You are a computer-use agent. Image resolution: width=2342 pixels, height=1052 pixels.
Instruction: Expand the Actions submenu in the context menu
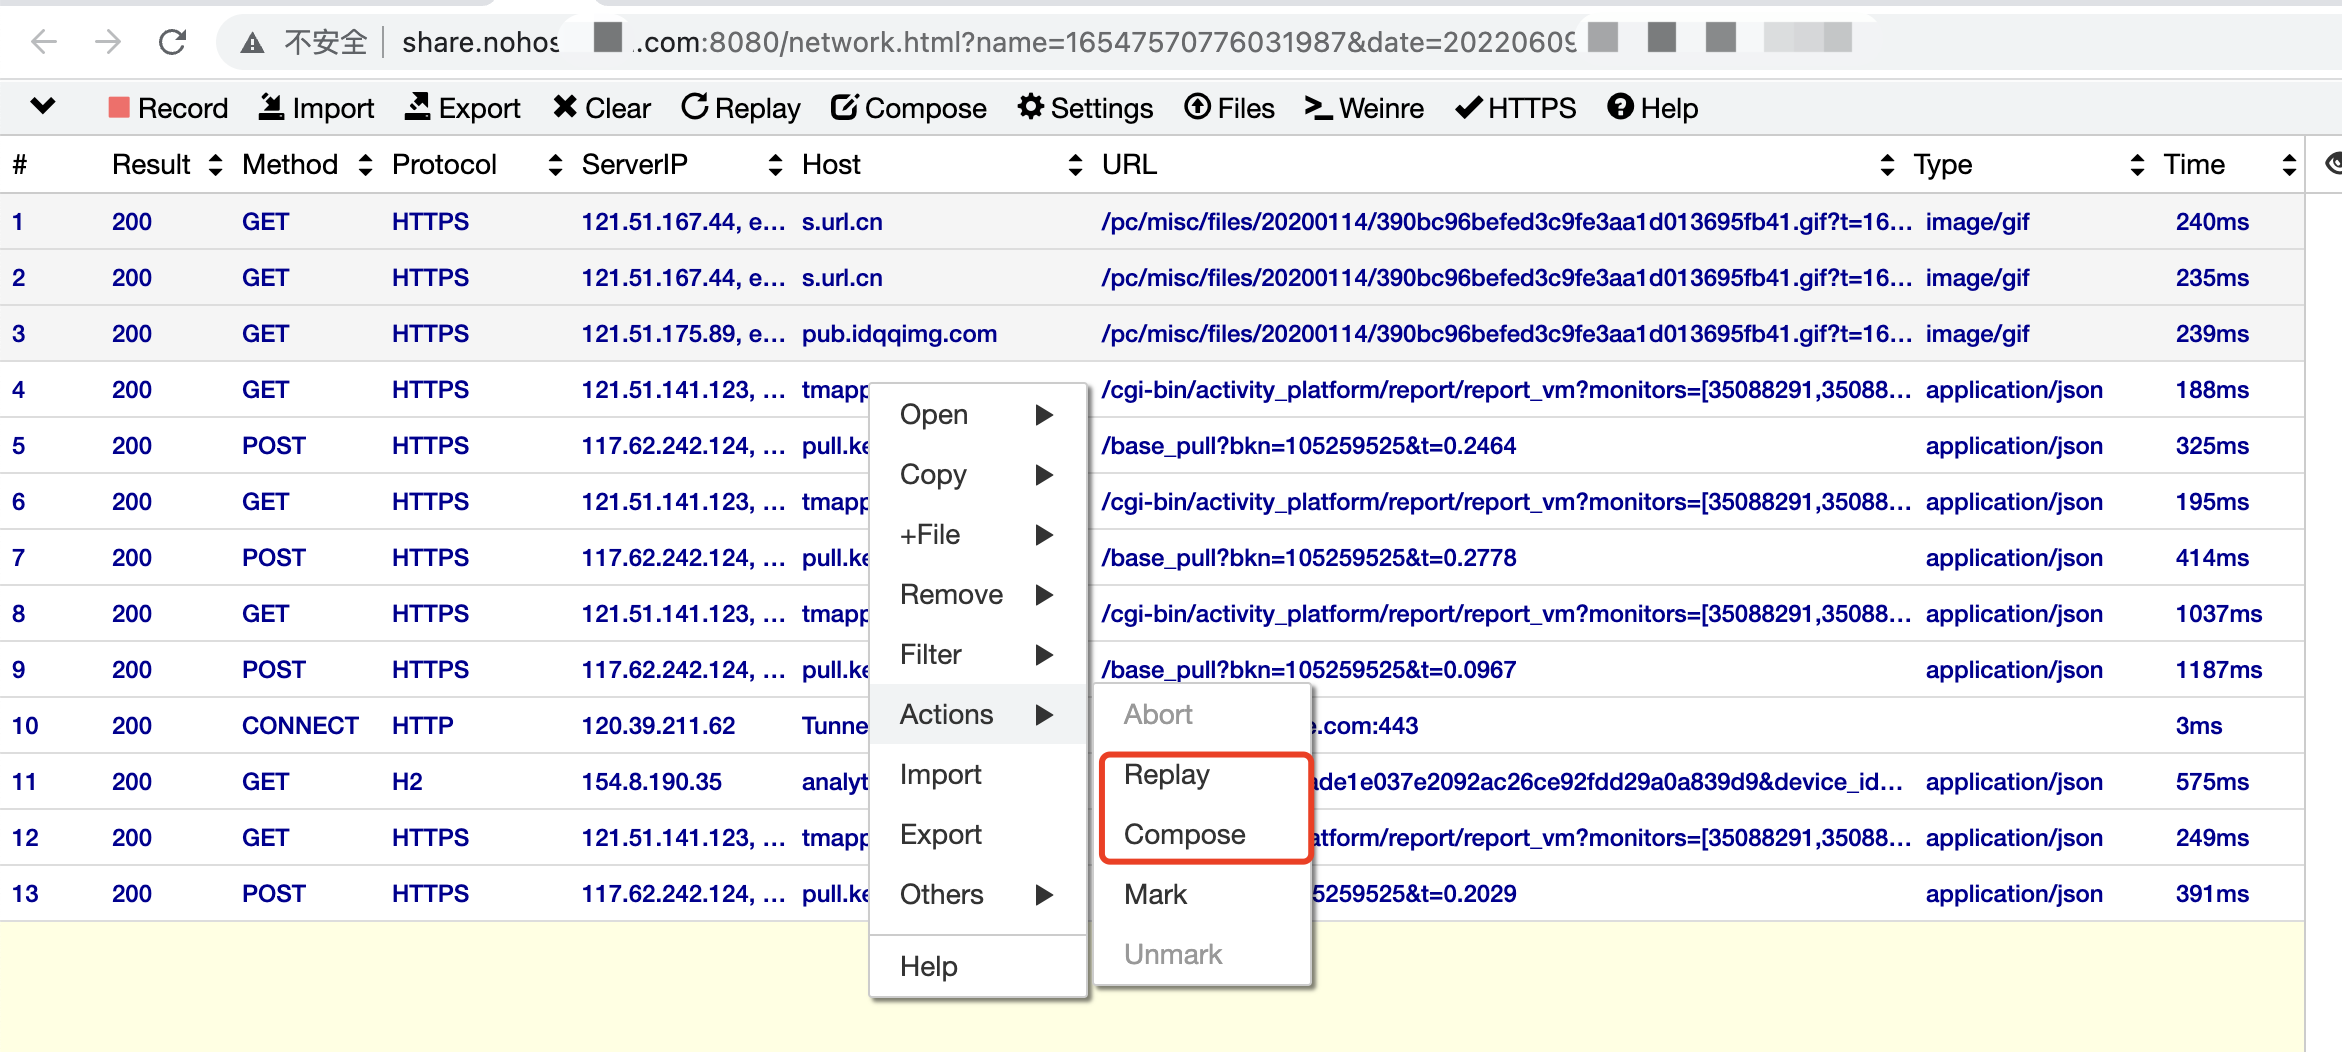click(x=946, y=714)
